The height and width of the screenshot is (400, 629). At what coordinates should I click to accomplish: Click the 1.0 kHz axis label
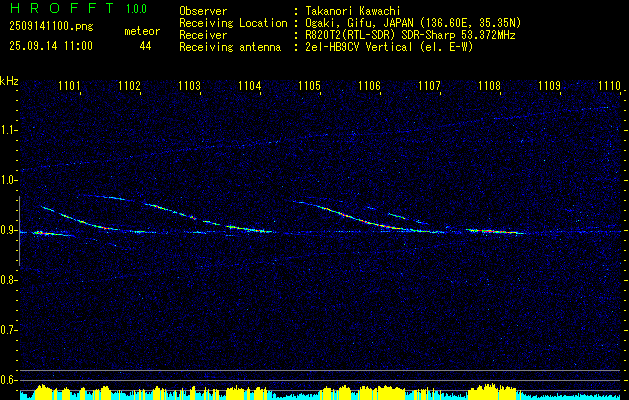click(8, 181)
